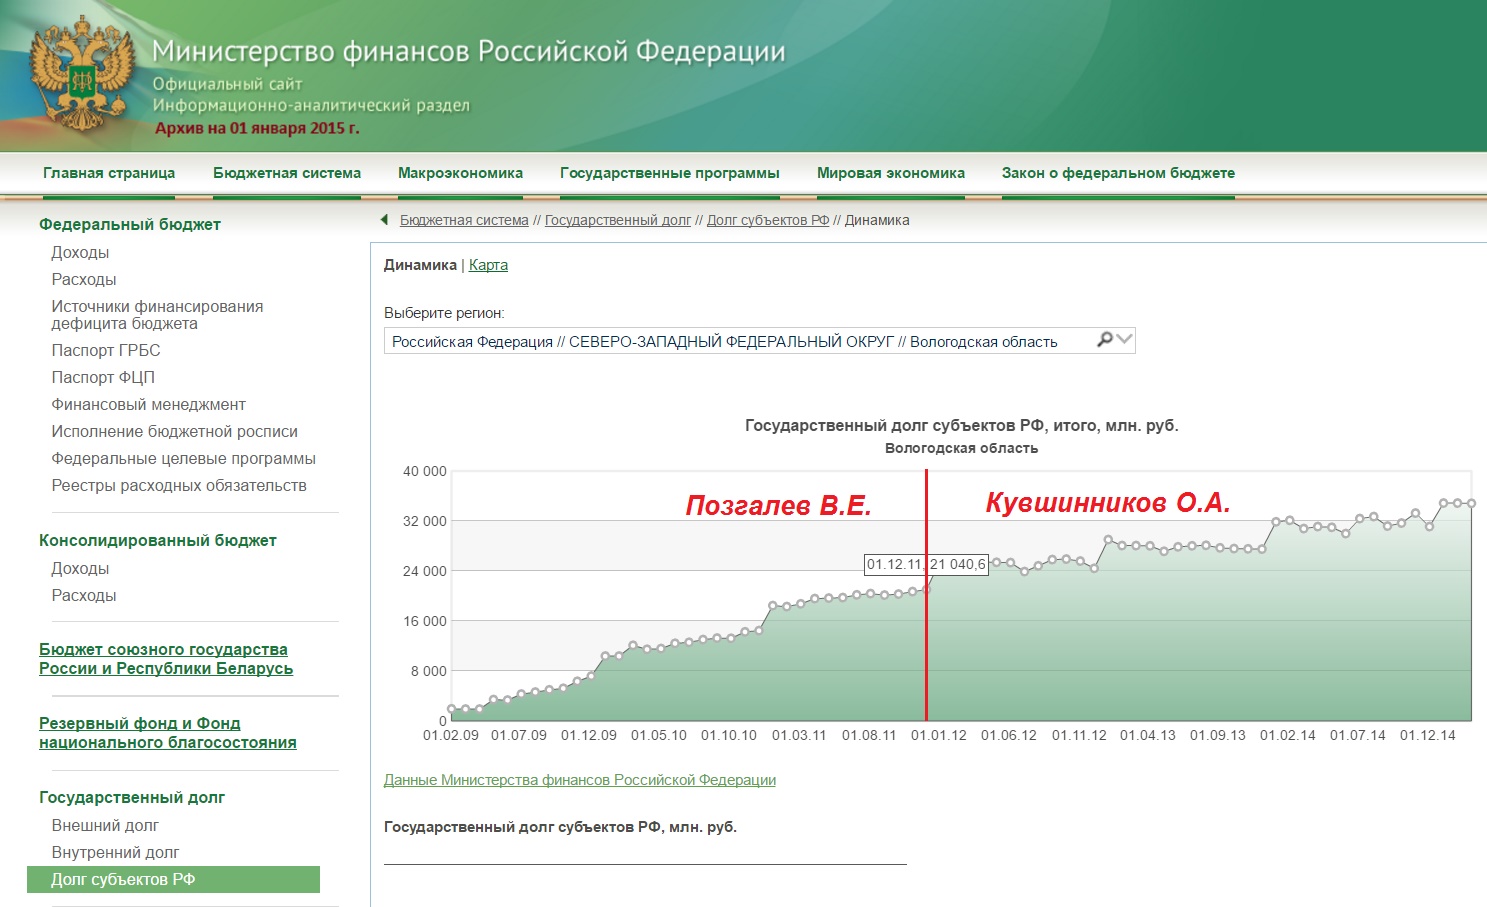This screenshot has height=907, width=1487.
Task: Select Внешний долг in sidebar
Action: click(x=105, y=825)
